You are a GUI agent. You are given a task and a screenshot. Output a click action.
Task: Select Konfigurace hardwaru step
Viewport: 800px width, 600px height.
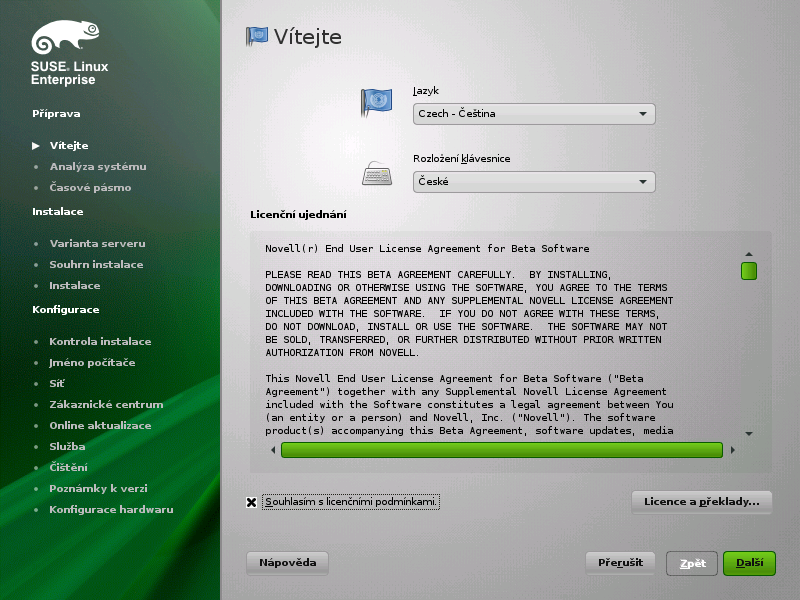tap(111, 510)
